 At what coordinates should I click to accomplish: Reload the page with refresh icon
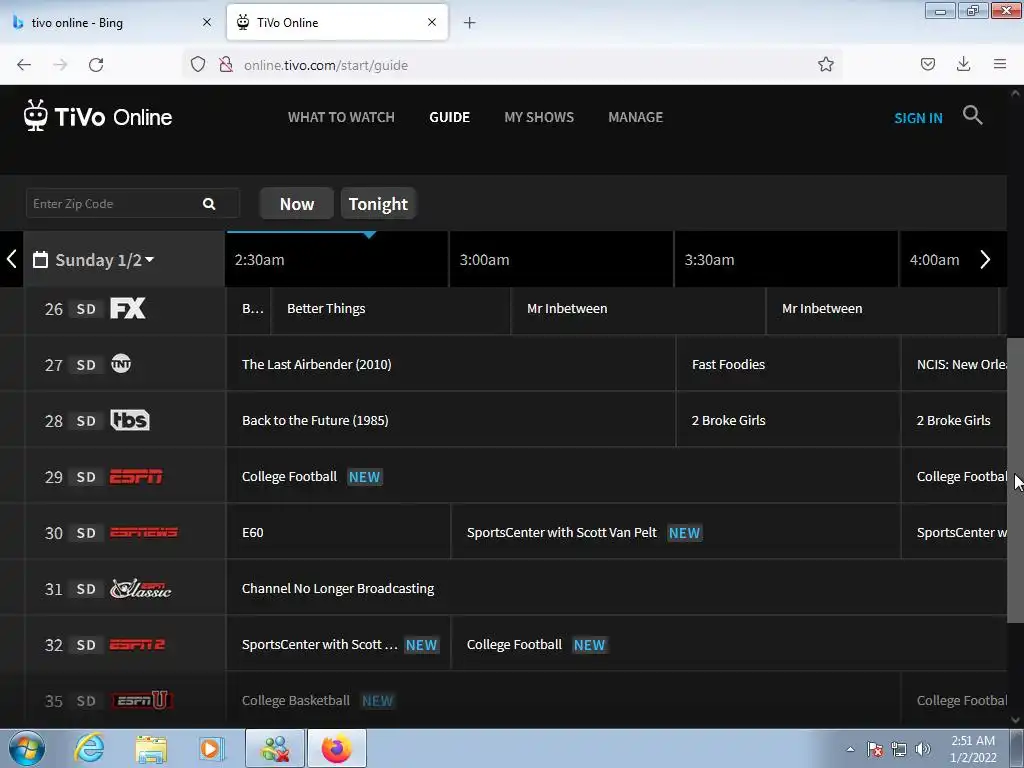pos(96,65)
